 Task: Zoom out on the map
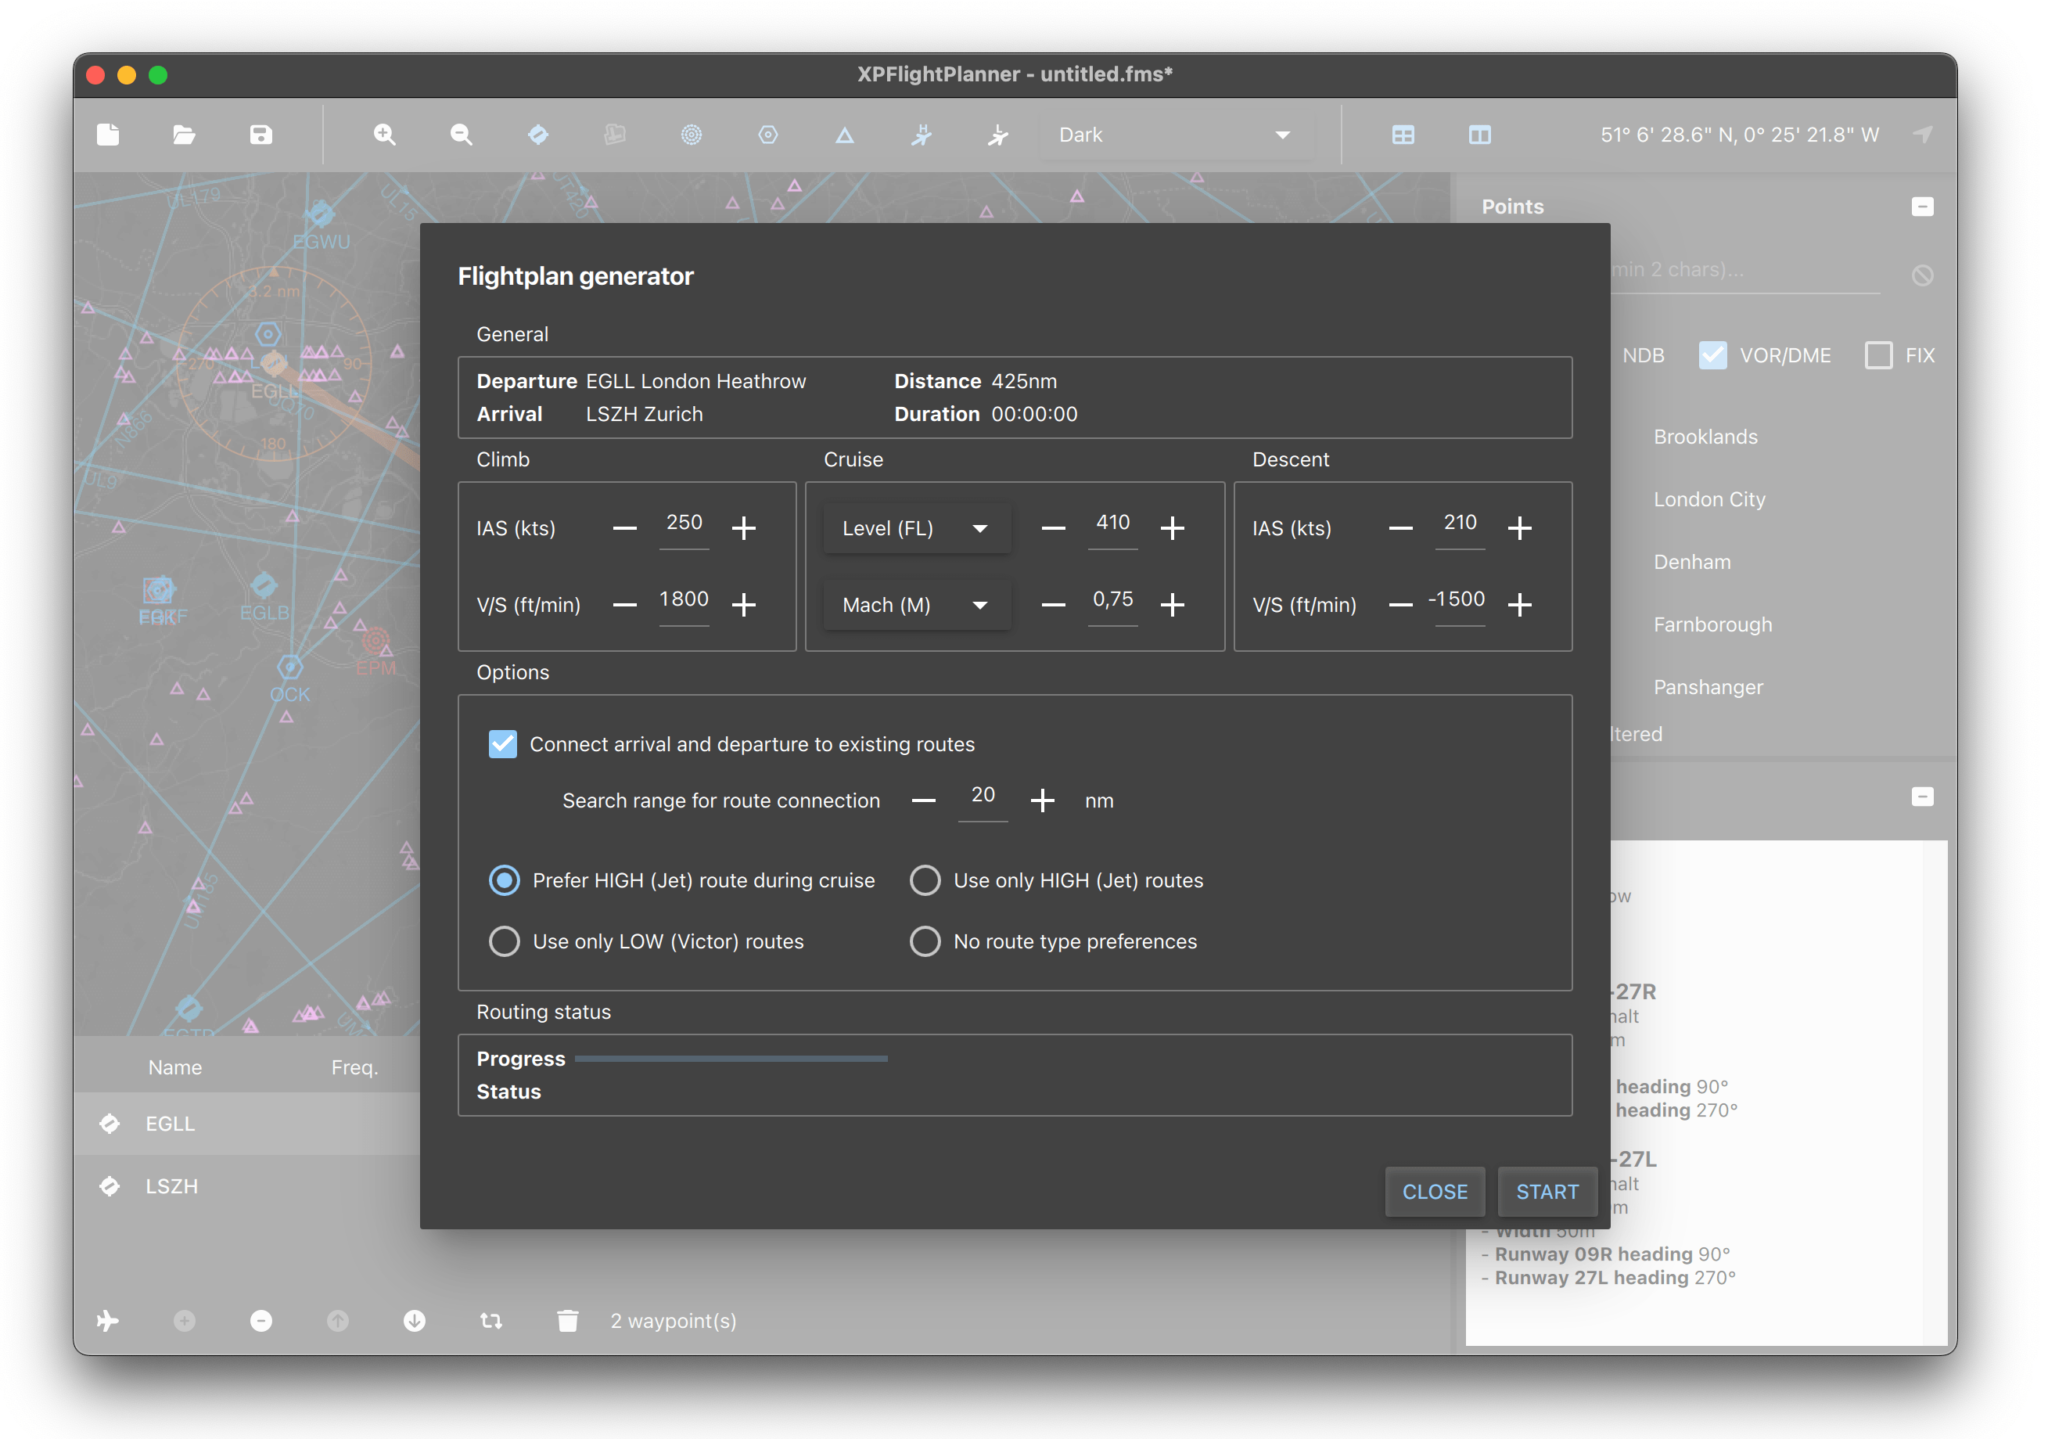tap(460, 134)
